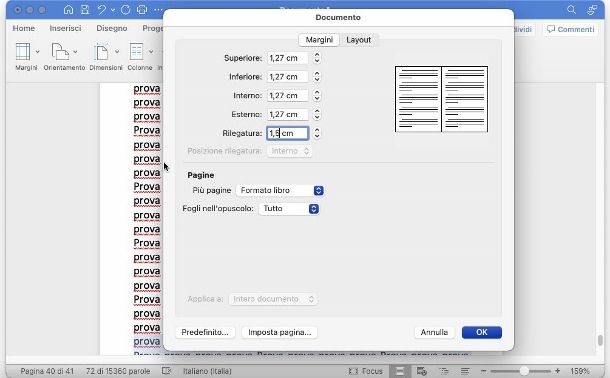Click the Esterno stepper arrows

pyautogui.click(x=317, y=114)
